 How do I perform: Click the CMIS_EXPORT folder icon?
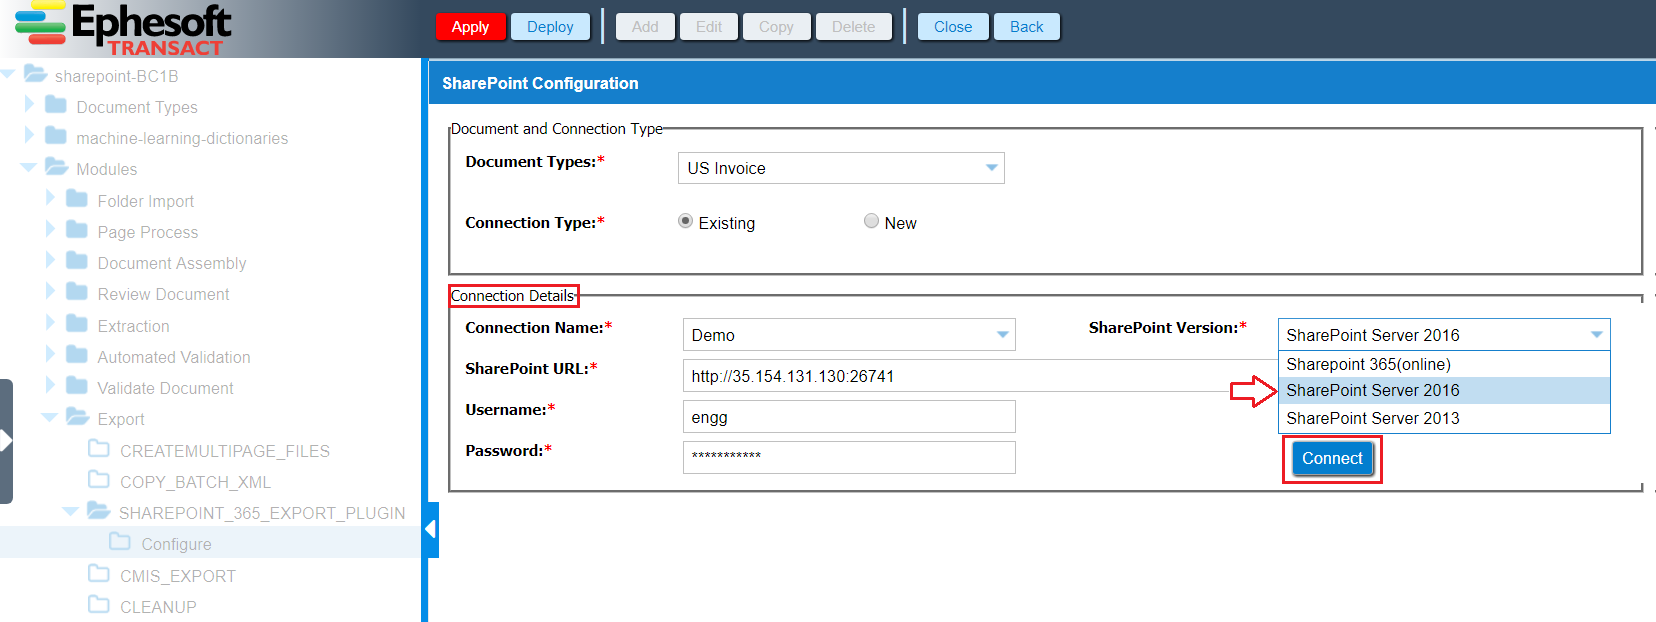[99, 574]
